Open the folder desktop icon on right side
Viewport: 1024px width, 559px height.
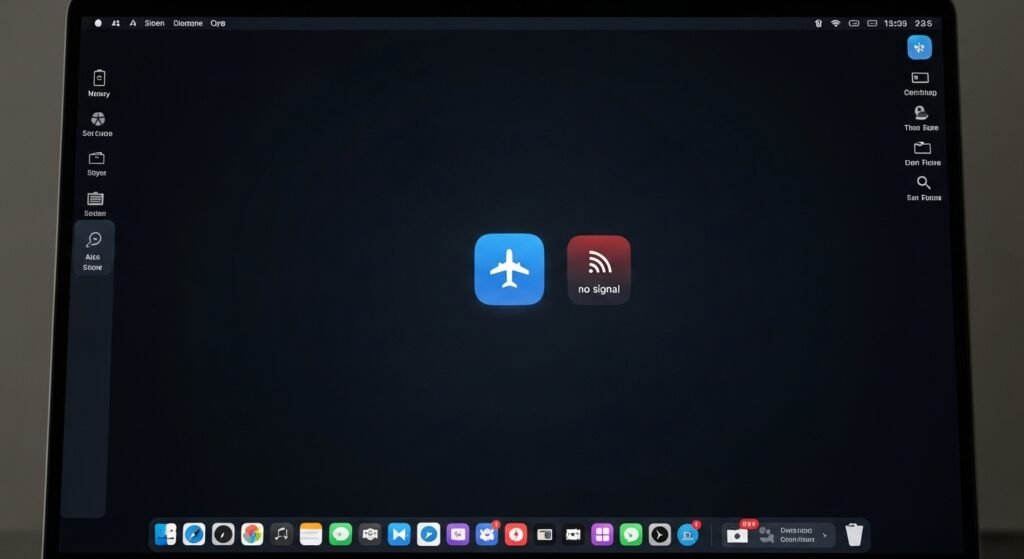click(x=922, y=148)
